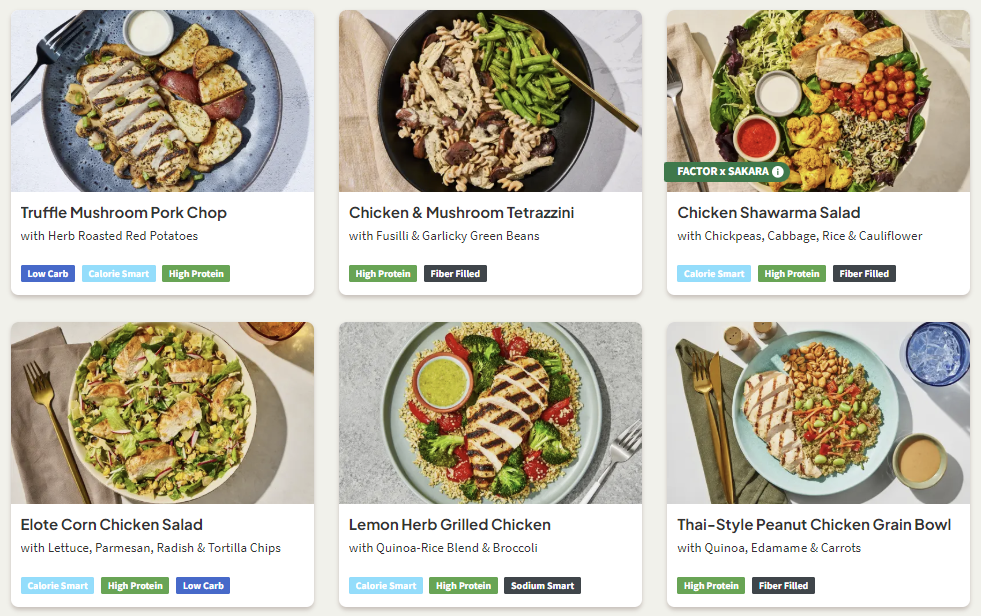Click the Truffle Mushroom Pork Chop title
Screen dimensions: 981x616
click(124, 213)
